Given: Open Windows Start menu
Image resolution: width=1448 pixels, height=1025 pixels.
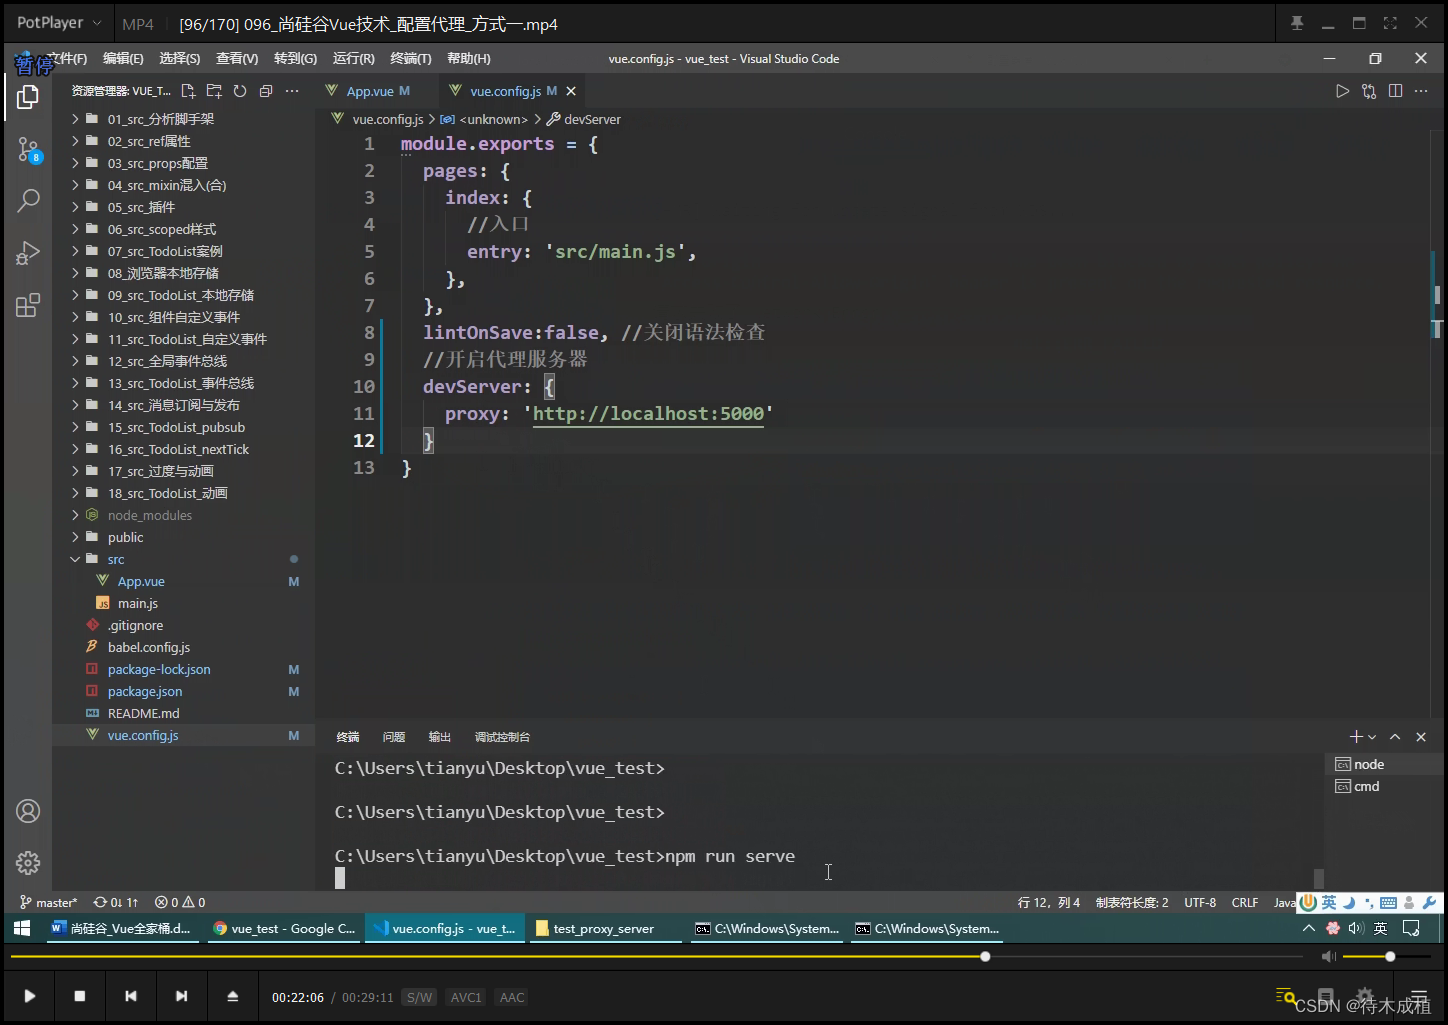Looking at the screenshot, I should pos(22,929).
